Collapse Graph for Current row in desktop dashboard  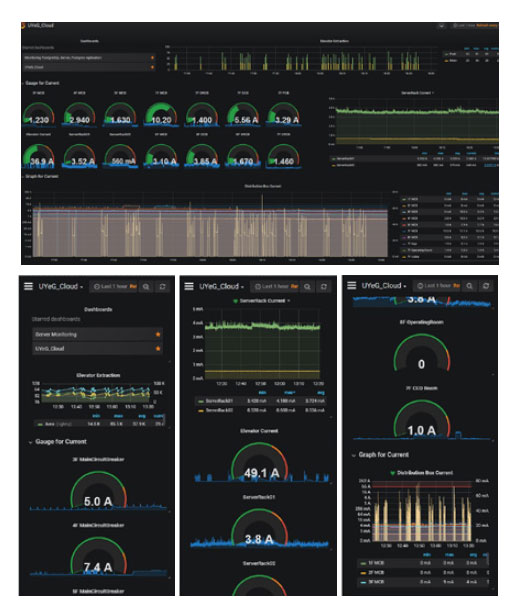pyautogui.click(x=41, y=176)
